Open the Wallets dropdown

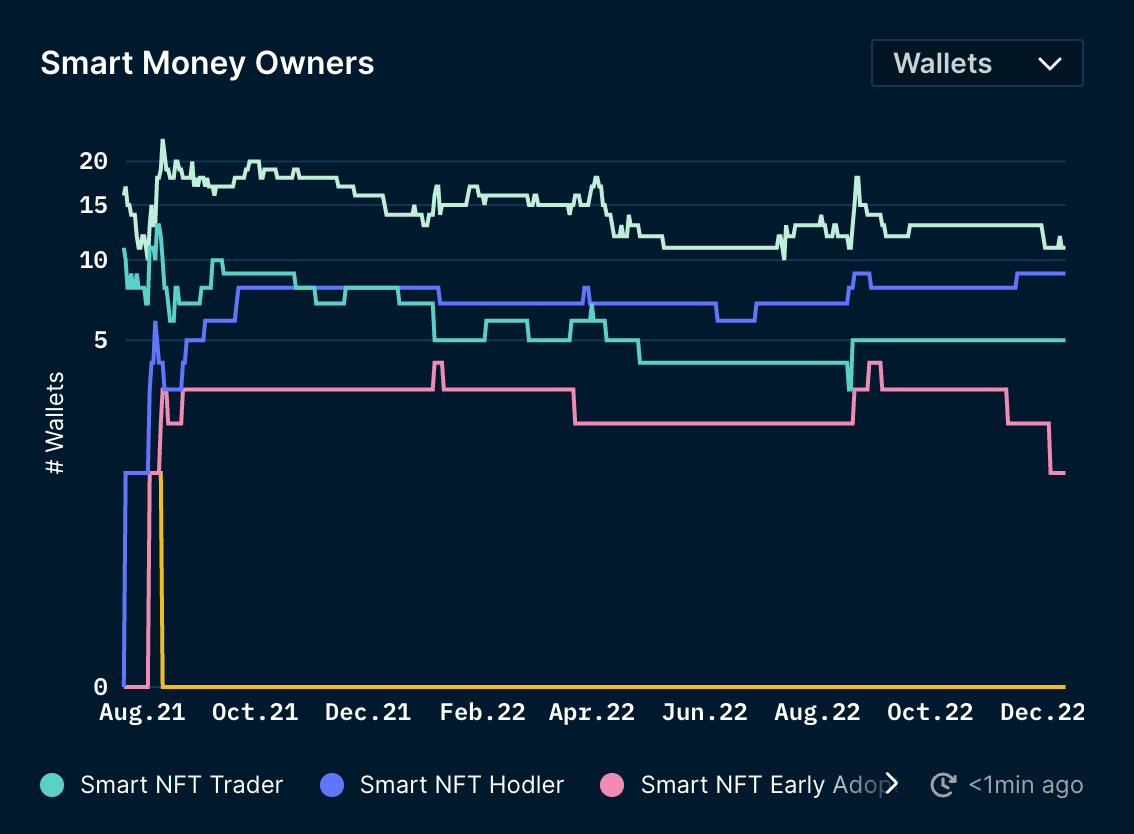[976, 64]
